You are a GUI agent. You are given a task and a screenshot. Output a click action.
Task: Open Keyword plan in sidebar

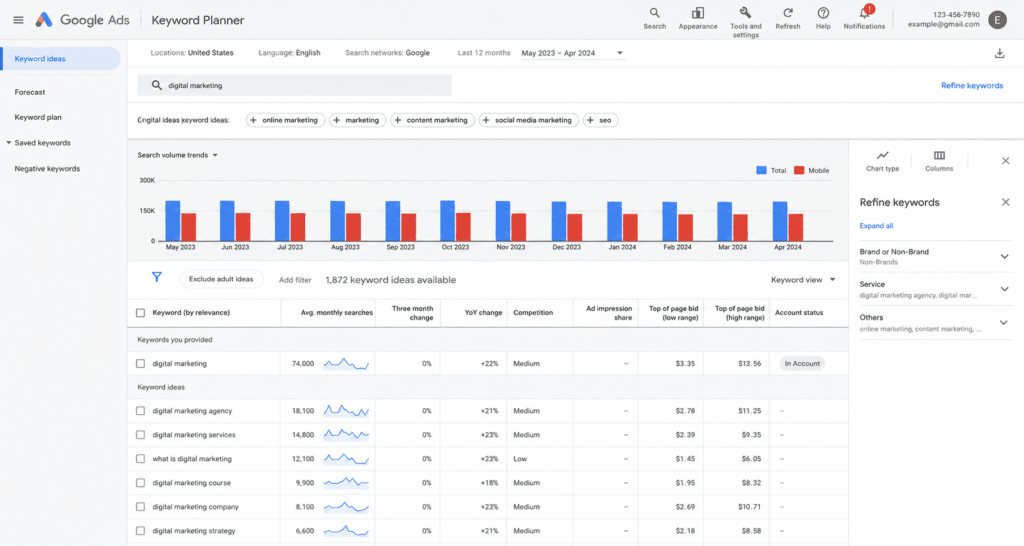coord(38,118)
